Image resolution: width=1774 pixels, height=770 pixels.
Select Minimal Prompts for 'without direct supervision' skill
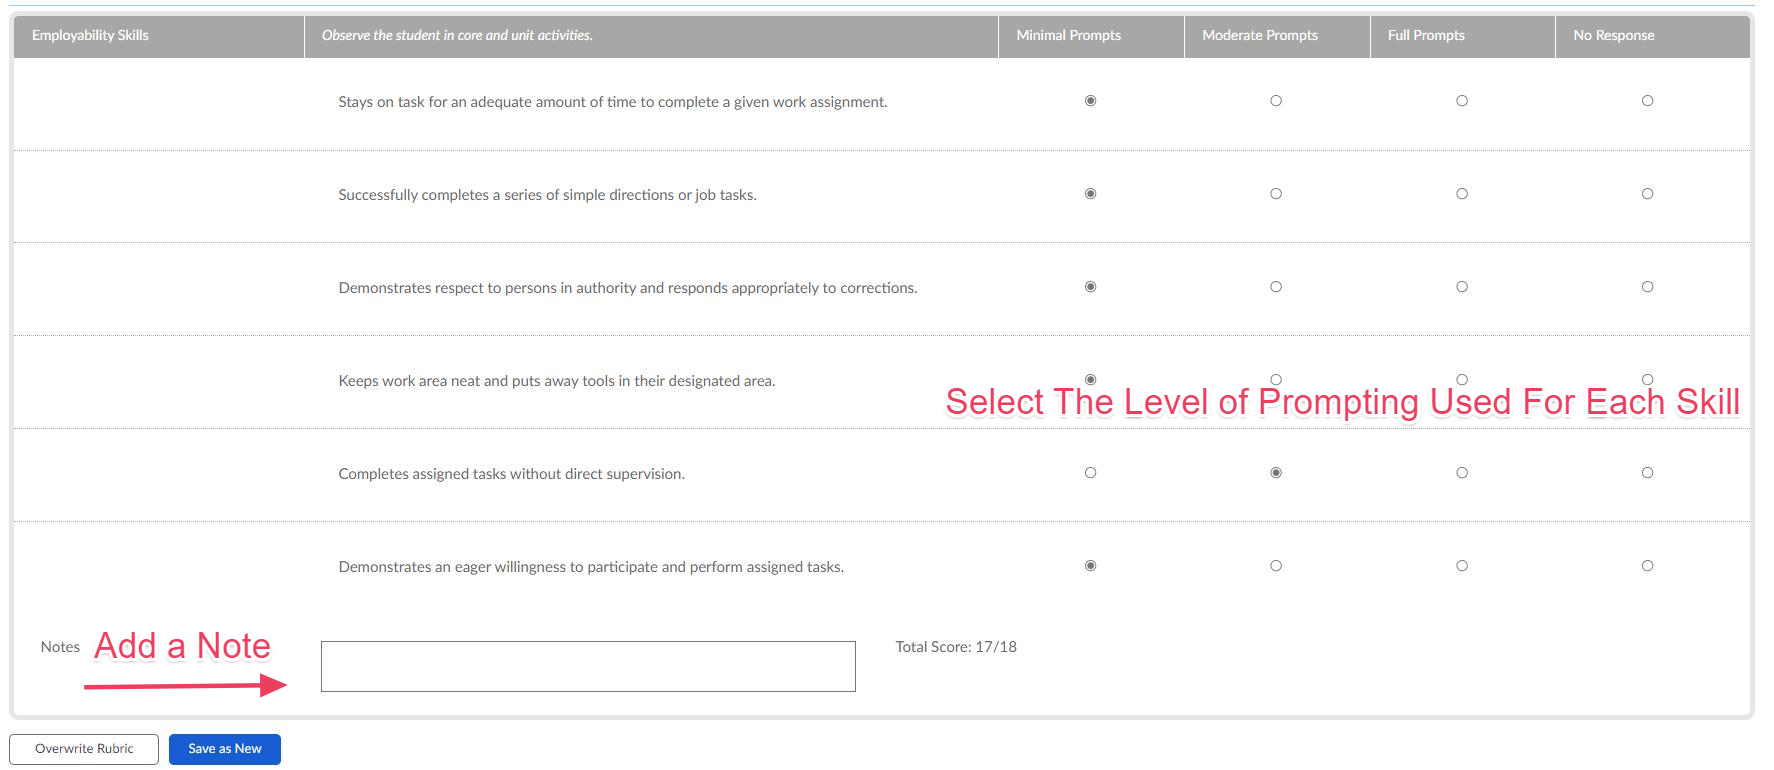[x=1091, y=473]
